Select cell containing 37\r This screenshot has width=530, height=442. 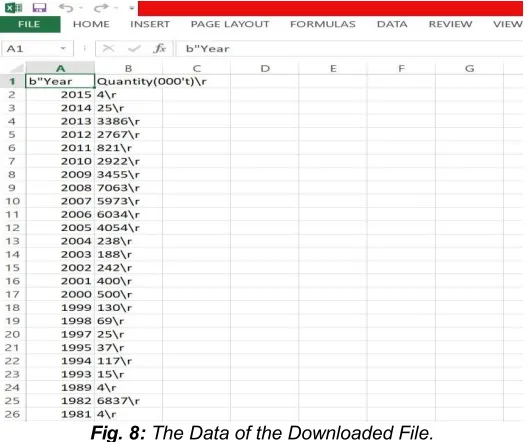pos(128,348)
